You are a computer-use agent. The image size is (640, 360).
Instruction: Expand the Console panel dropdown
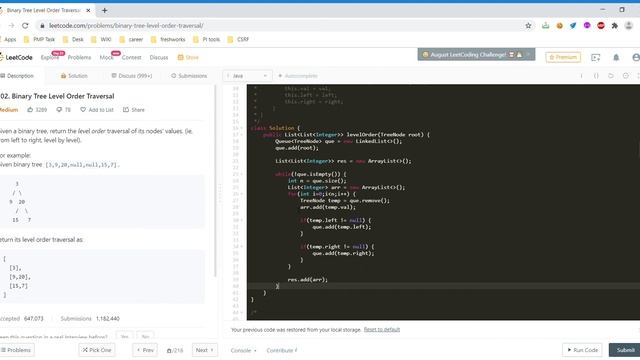point(244,350)
